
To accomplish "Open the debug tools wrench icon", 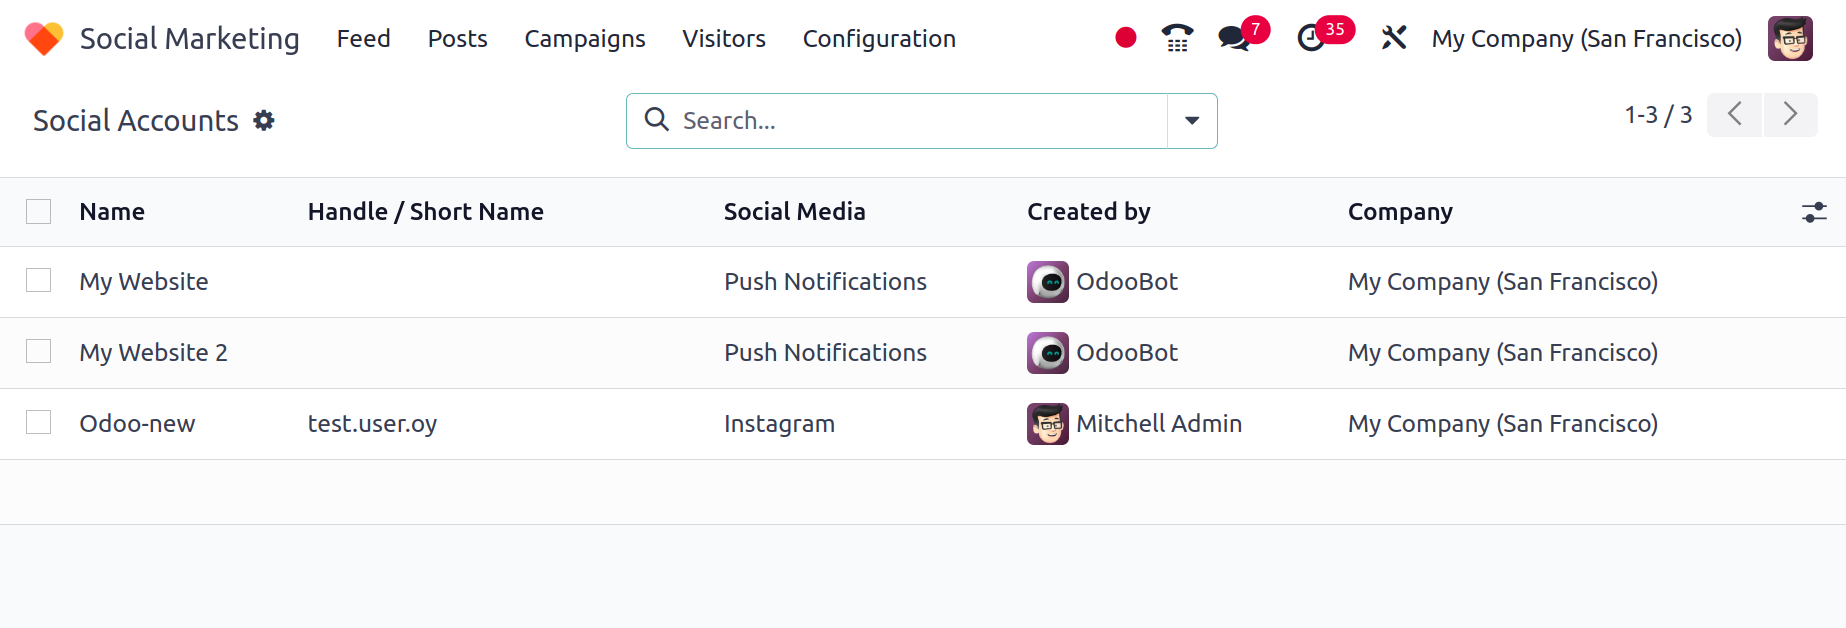I will [x=1394, y=38].
